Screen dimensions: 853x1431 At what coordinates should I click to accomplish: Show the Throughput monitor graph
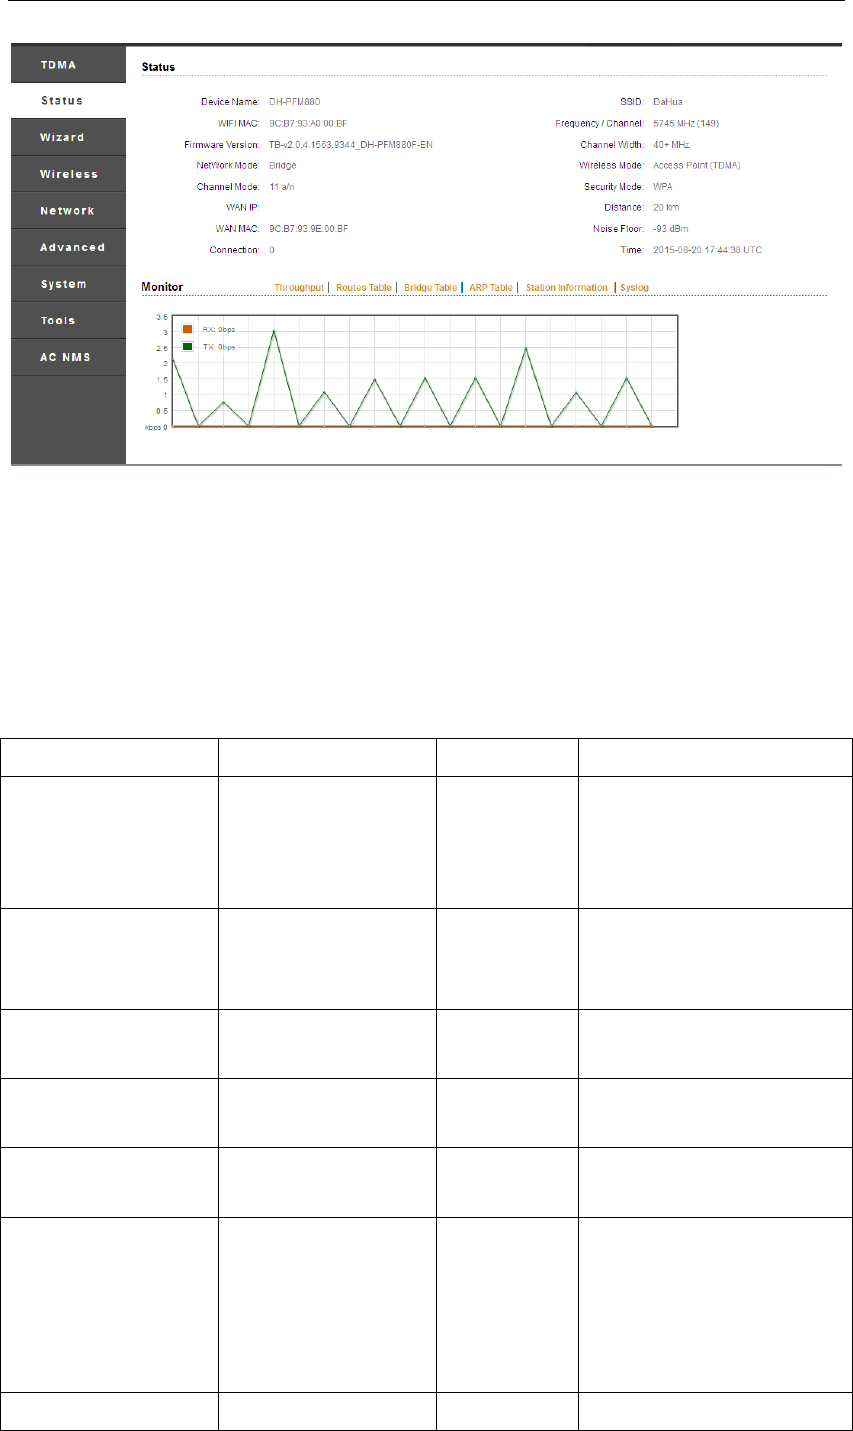(x=299, y=288)
